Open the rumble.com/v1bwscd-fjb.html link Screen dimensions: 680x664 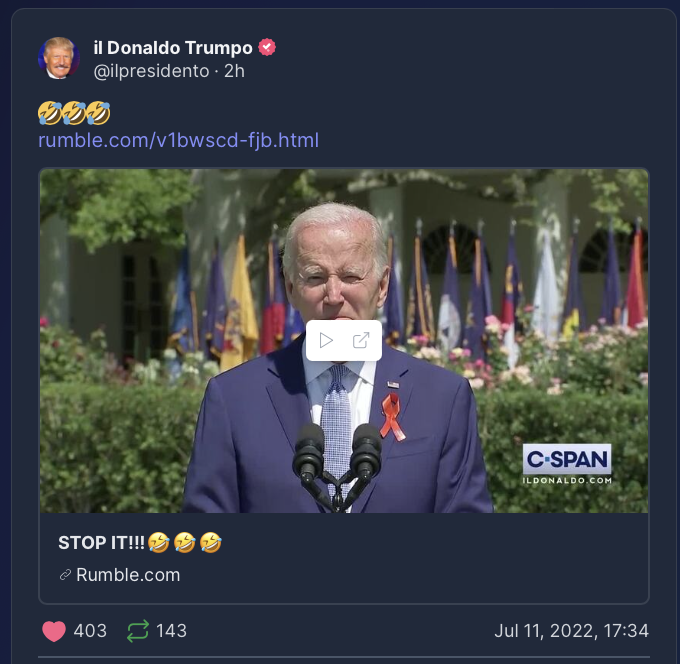coord(178,140)
